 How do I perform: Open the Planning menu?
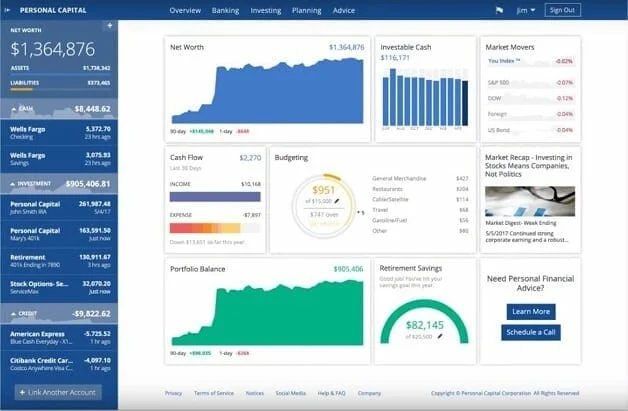tap(307, 11)
